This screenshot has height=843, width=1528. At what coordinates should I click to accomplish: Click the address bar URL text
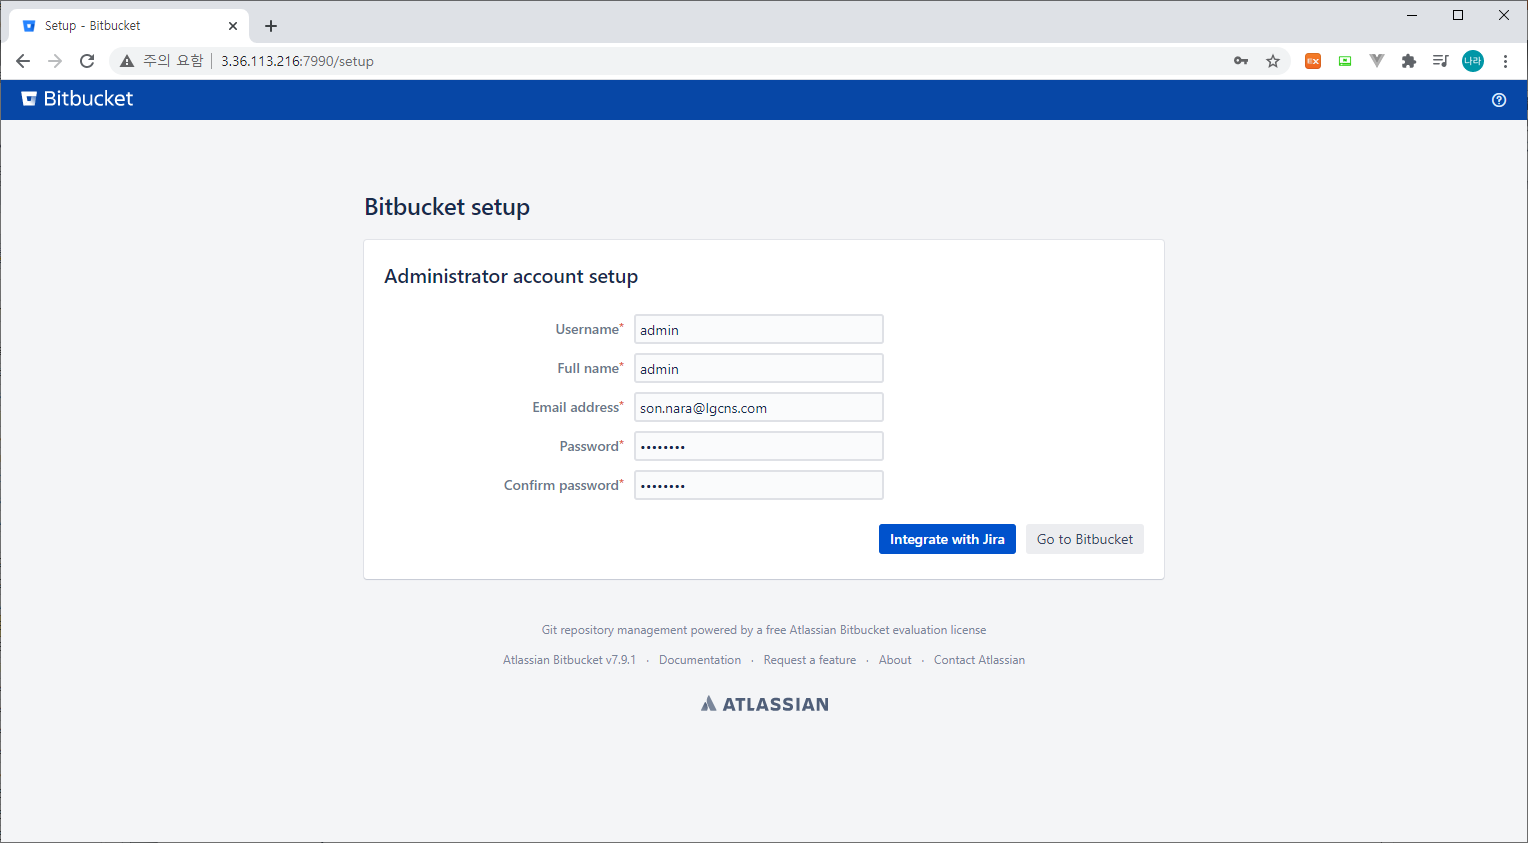pyautogui.click(x=297, y=61)
